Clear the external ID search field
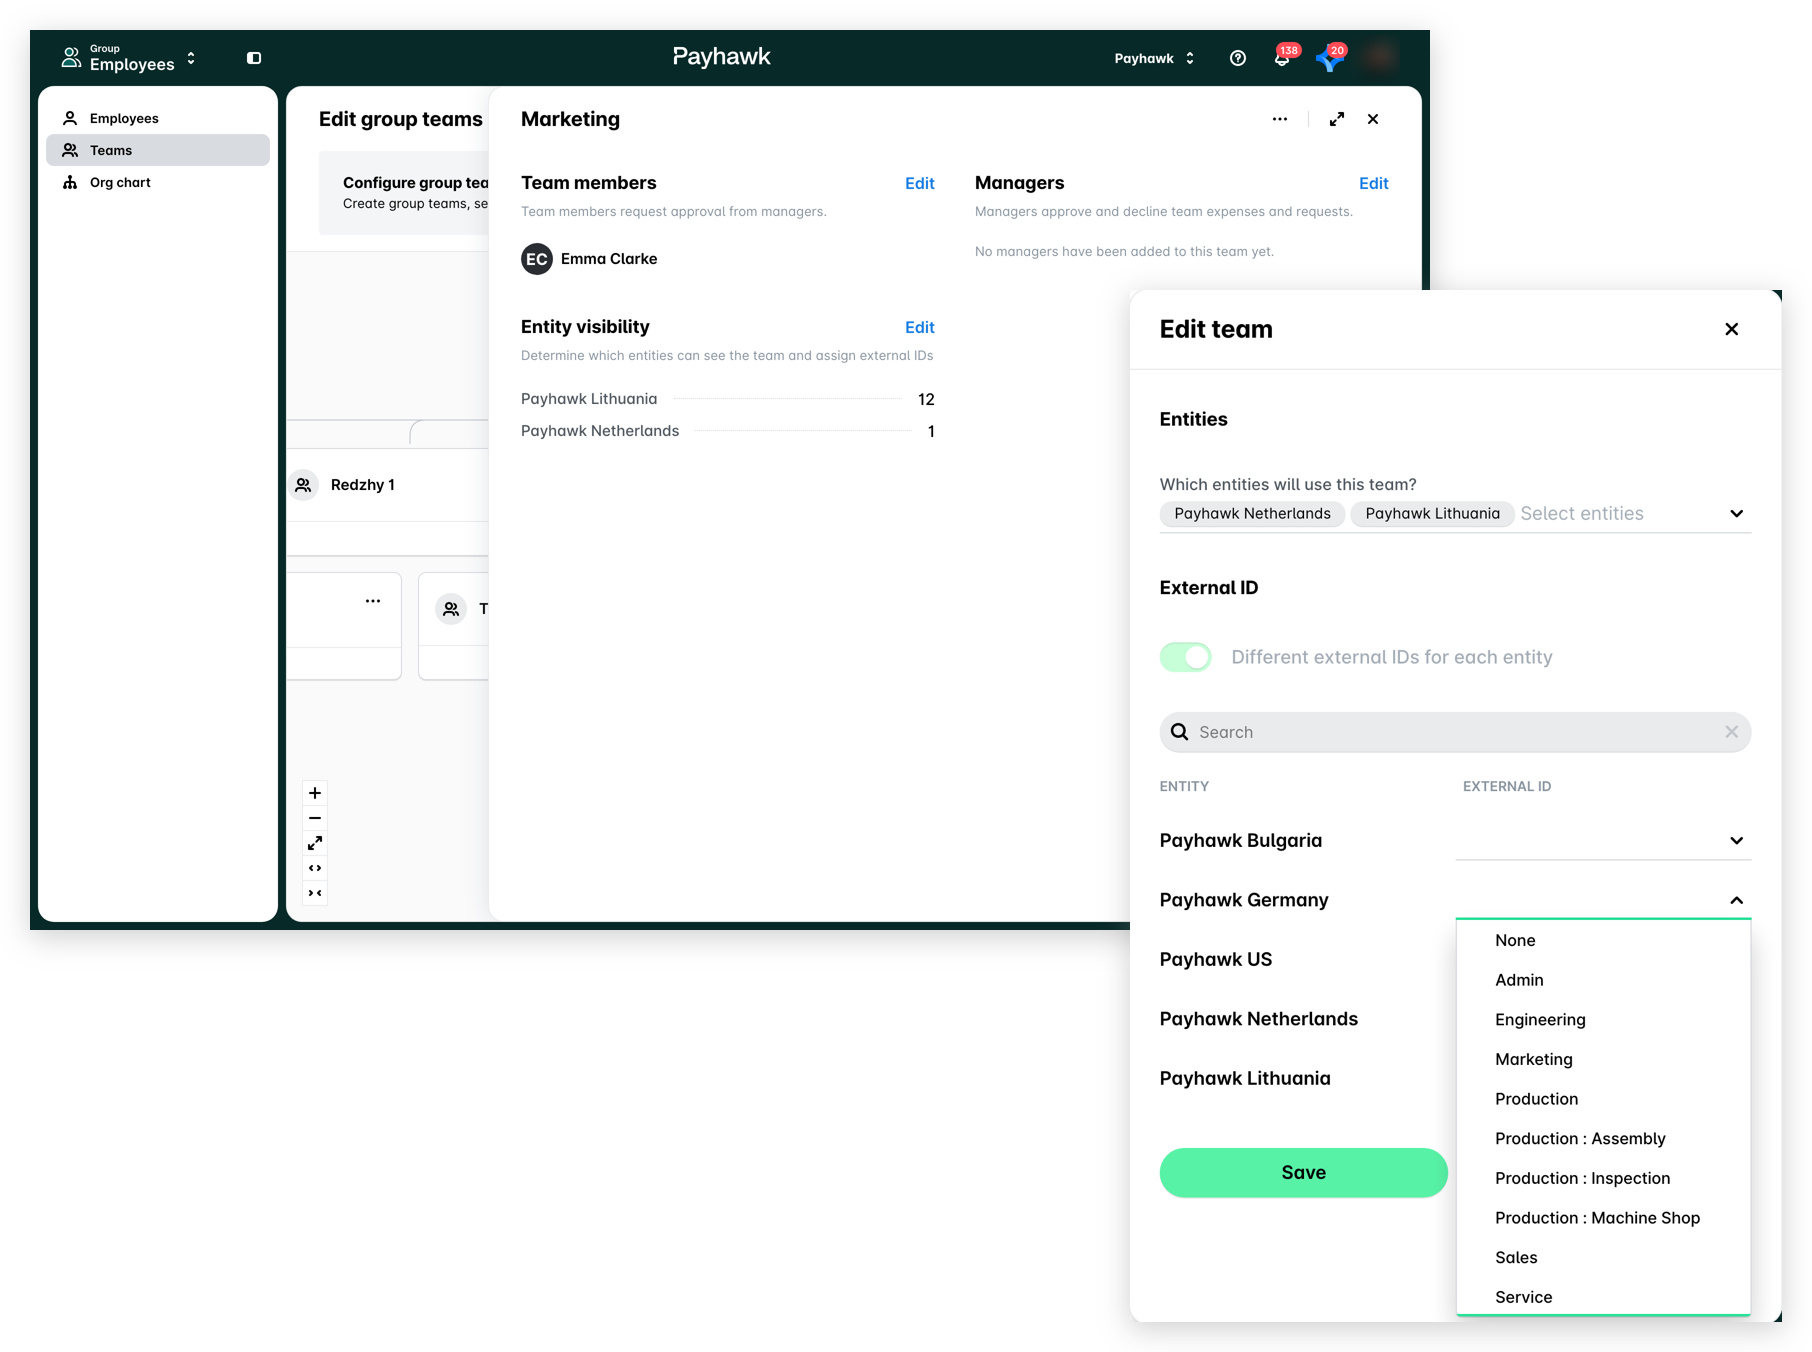 click(x=1732, y=732)
